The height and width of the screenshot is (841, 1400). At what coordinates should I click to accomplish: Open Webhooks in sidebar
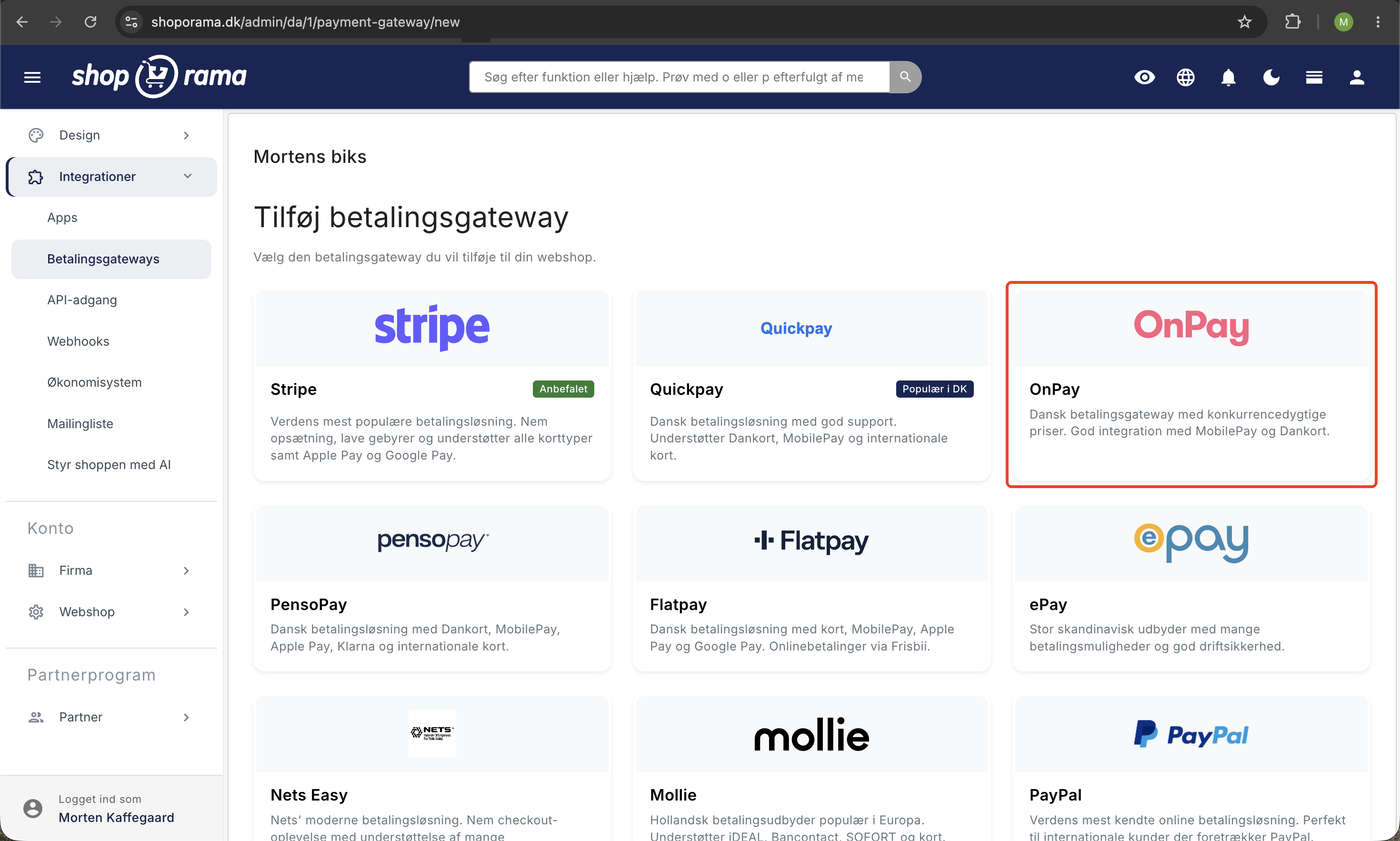[x=78, y=341]
